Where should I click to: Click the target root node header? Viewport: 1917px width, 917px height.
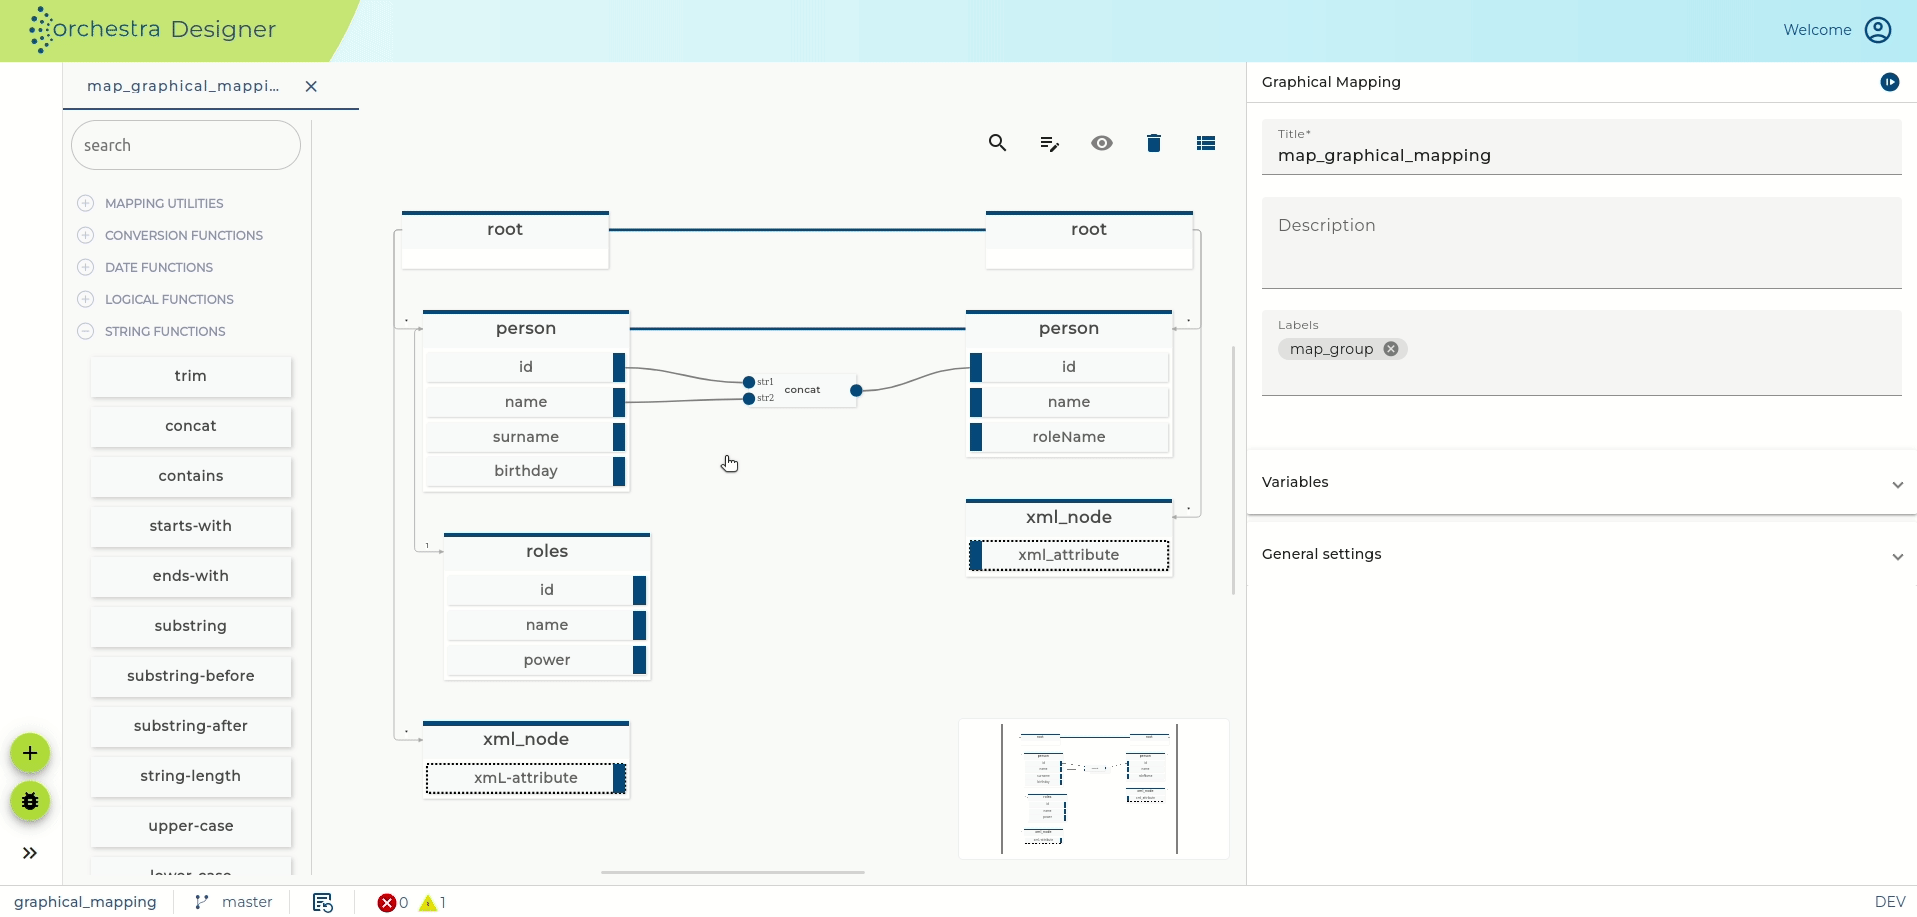point(1089,230)
